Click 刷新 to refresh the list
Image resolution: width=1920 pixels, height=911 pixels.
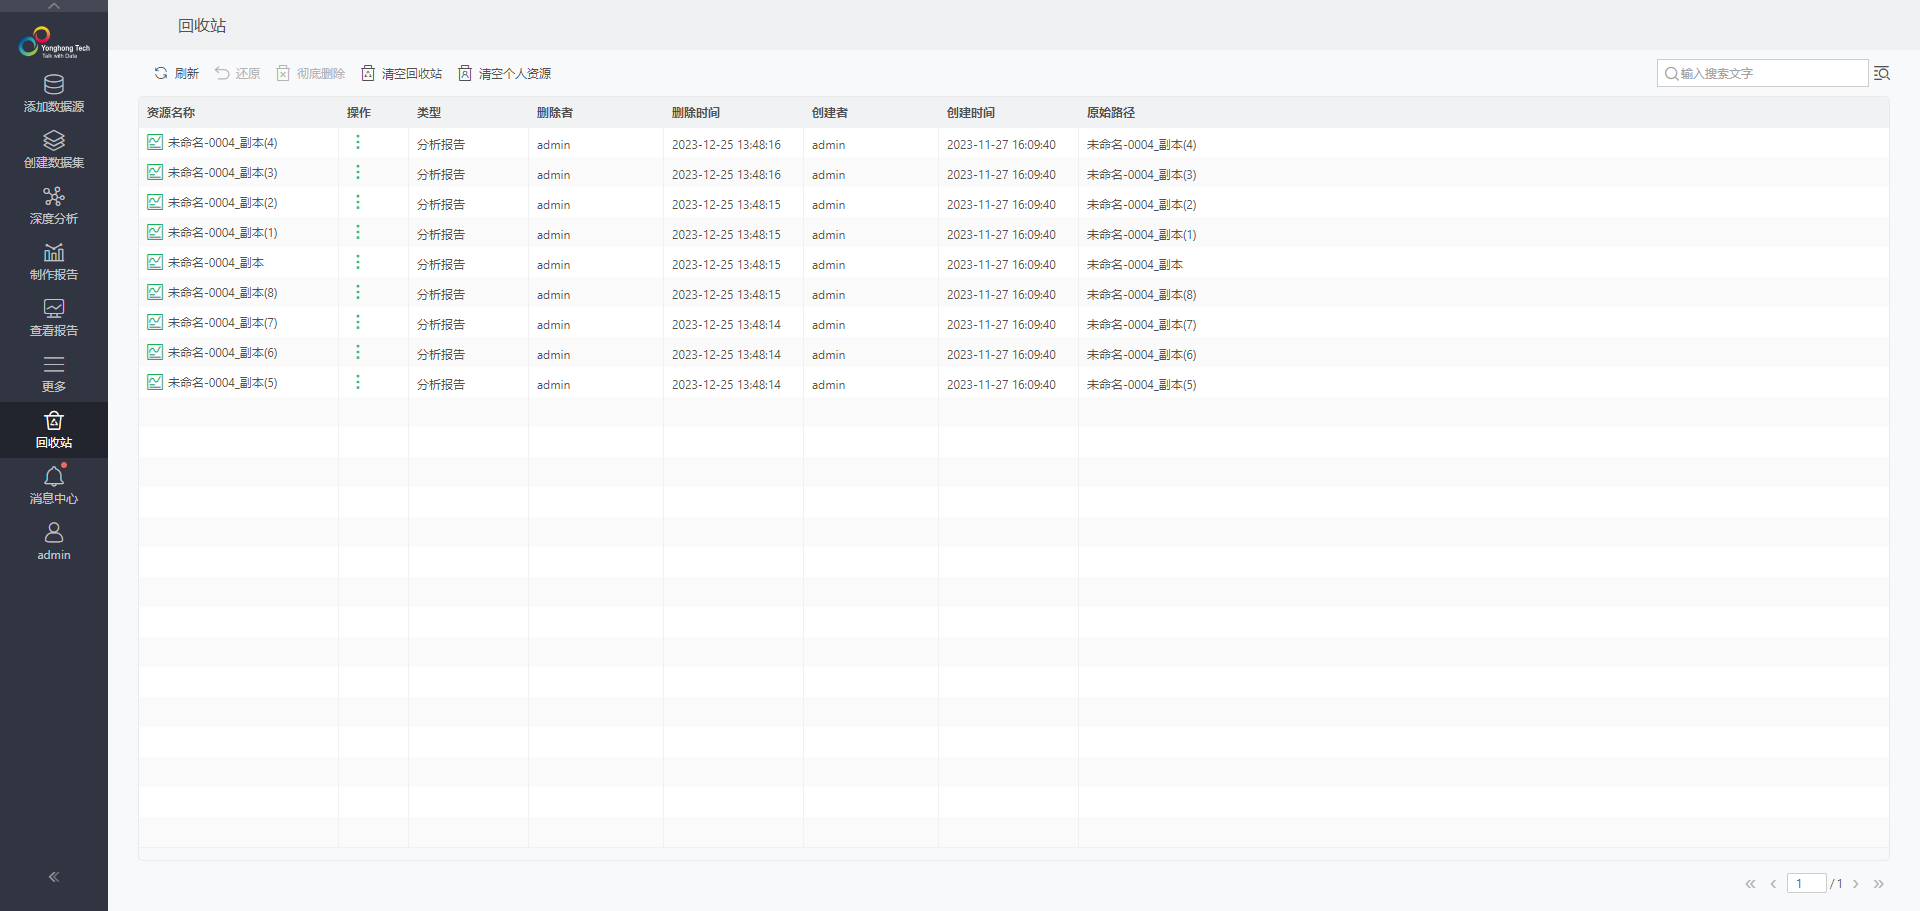176,73
